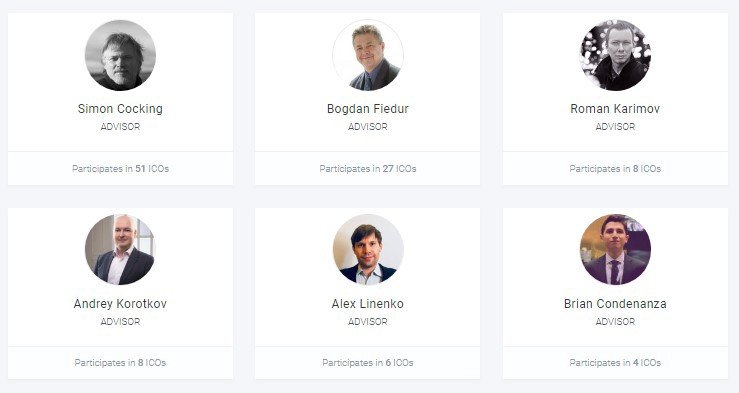Viewport: 739px width, 393px height.
Task: View Andrey Korotkov's 8 ICOs participation
Action: (x=120, y=363)
